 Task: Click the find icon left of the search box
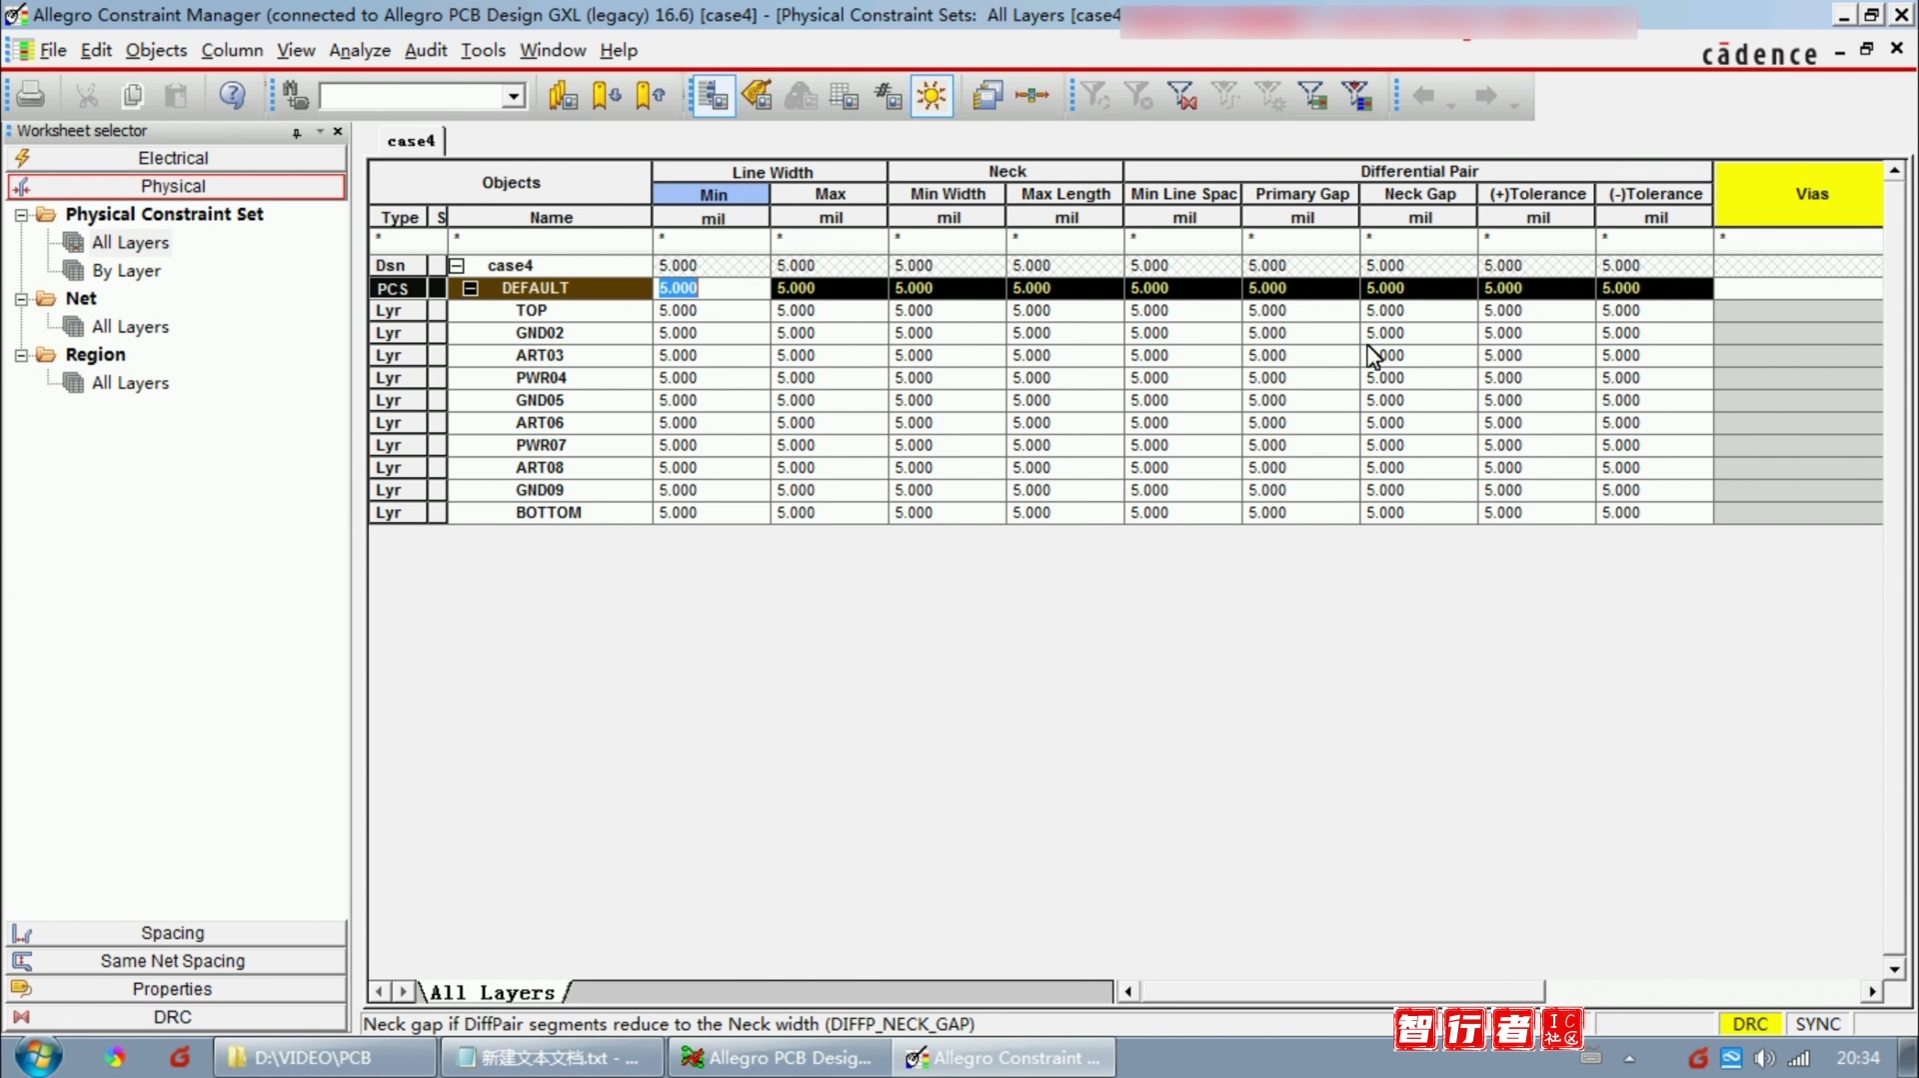coord(295,95)
